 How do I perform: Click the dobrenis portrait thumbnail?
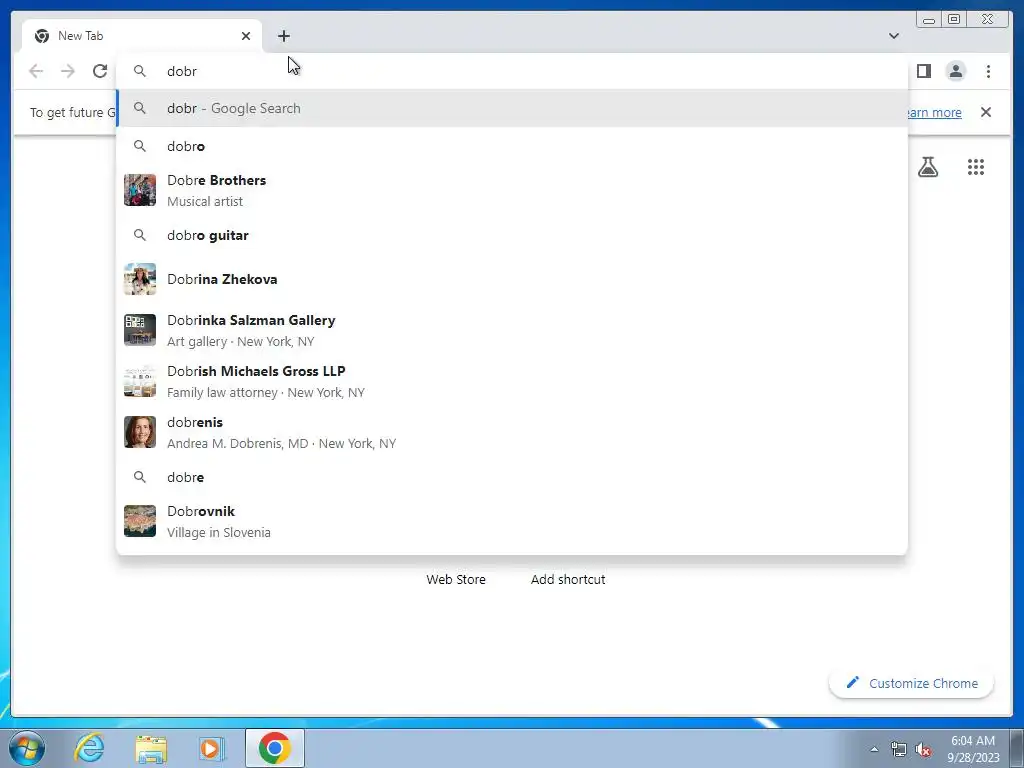coord(140,432)
